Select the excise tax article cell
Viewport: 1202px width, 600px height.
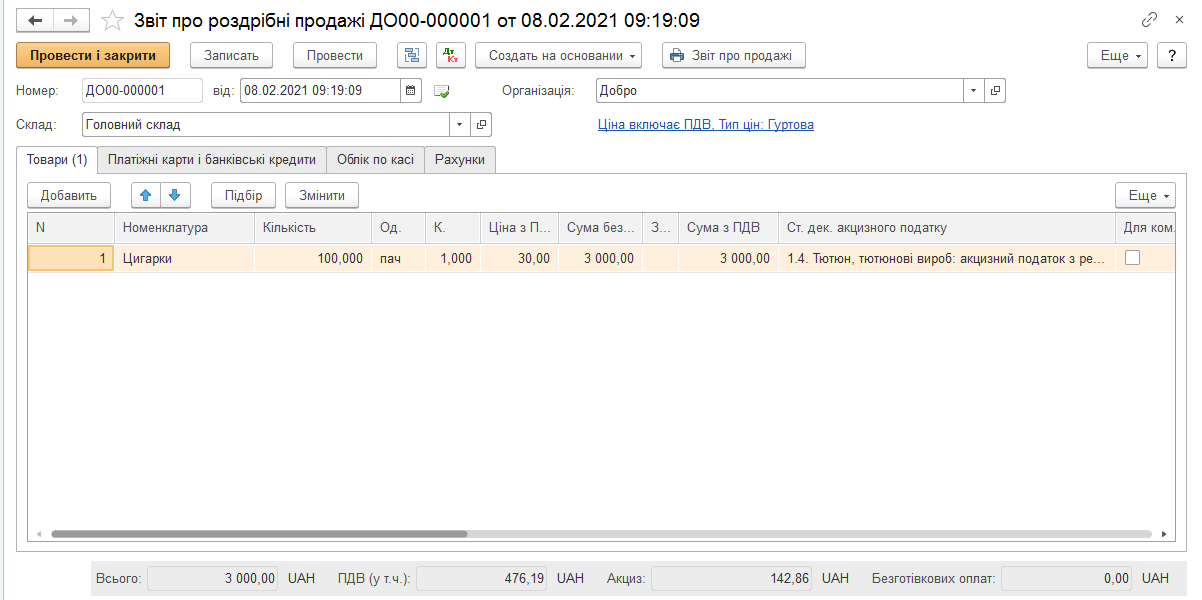click(947, 258)
